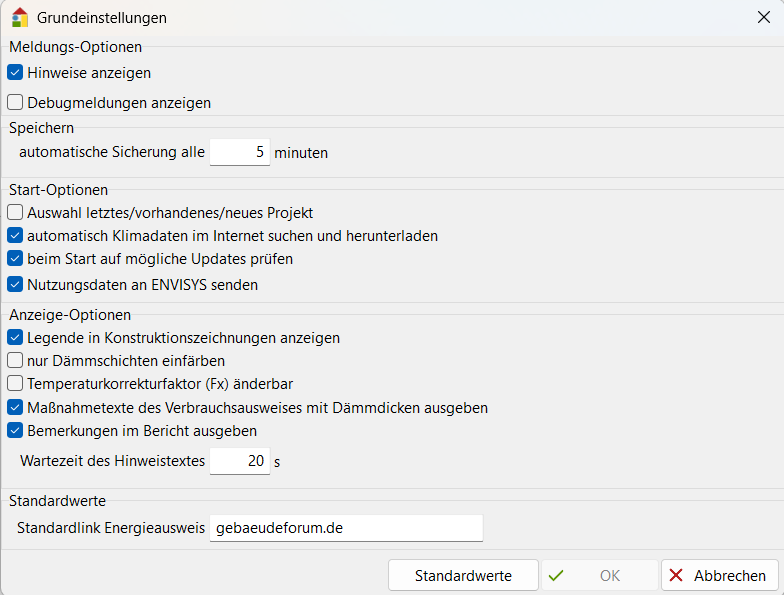The height and width of the screenshot is (595, 784).
Task: Focus the Standardlink Energieausweis text field
Action: (x=346, y=528)
